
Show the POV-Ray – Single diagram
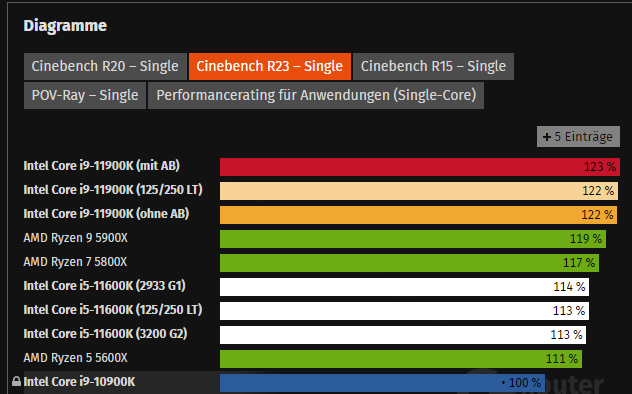85,95
